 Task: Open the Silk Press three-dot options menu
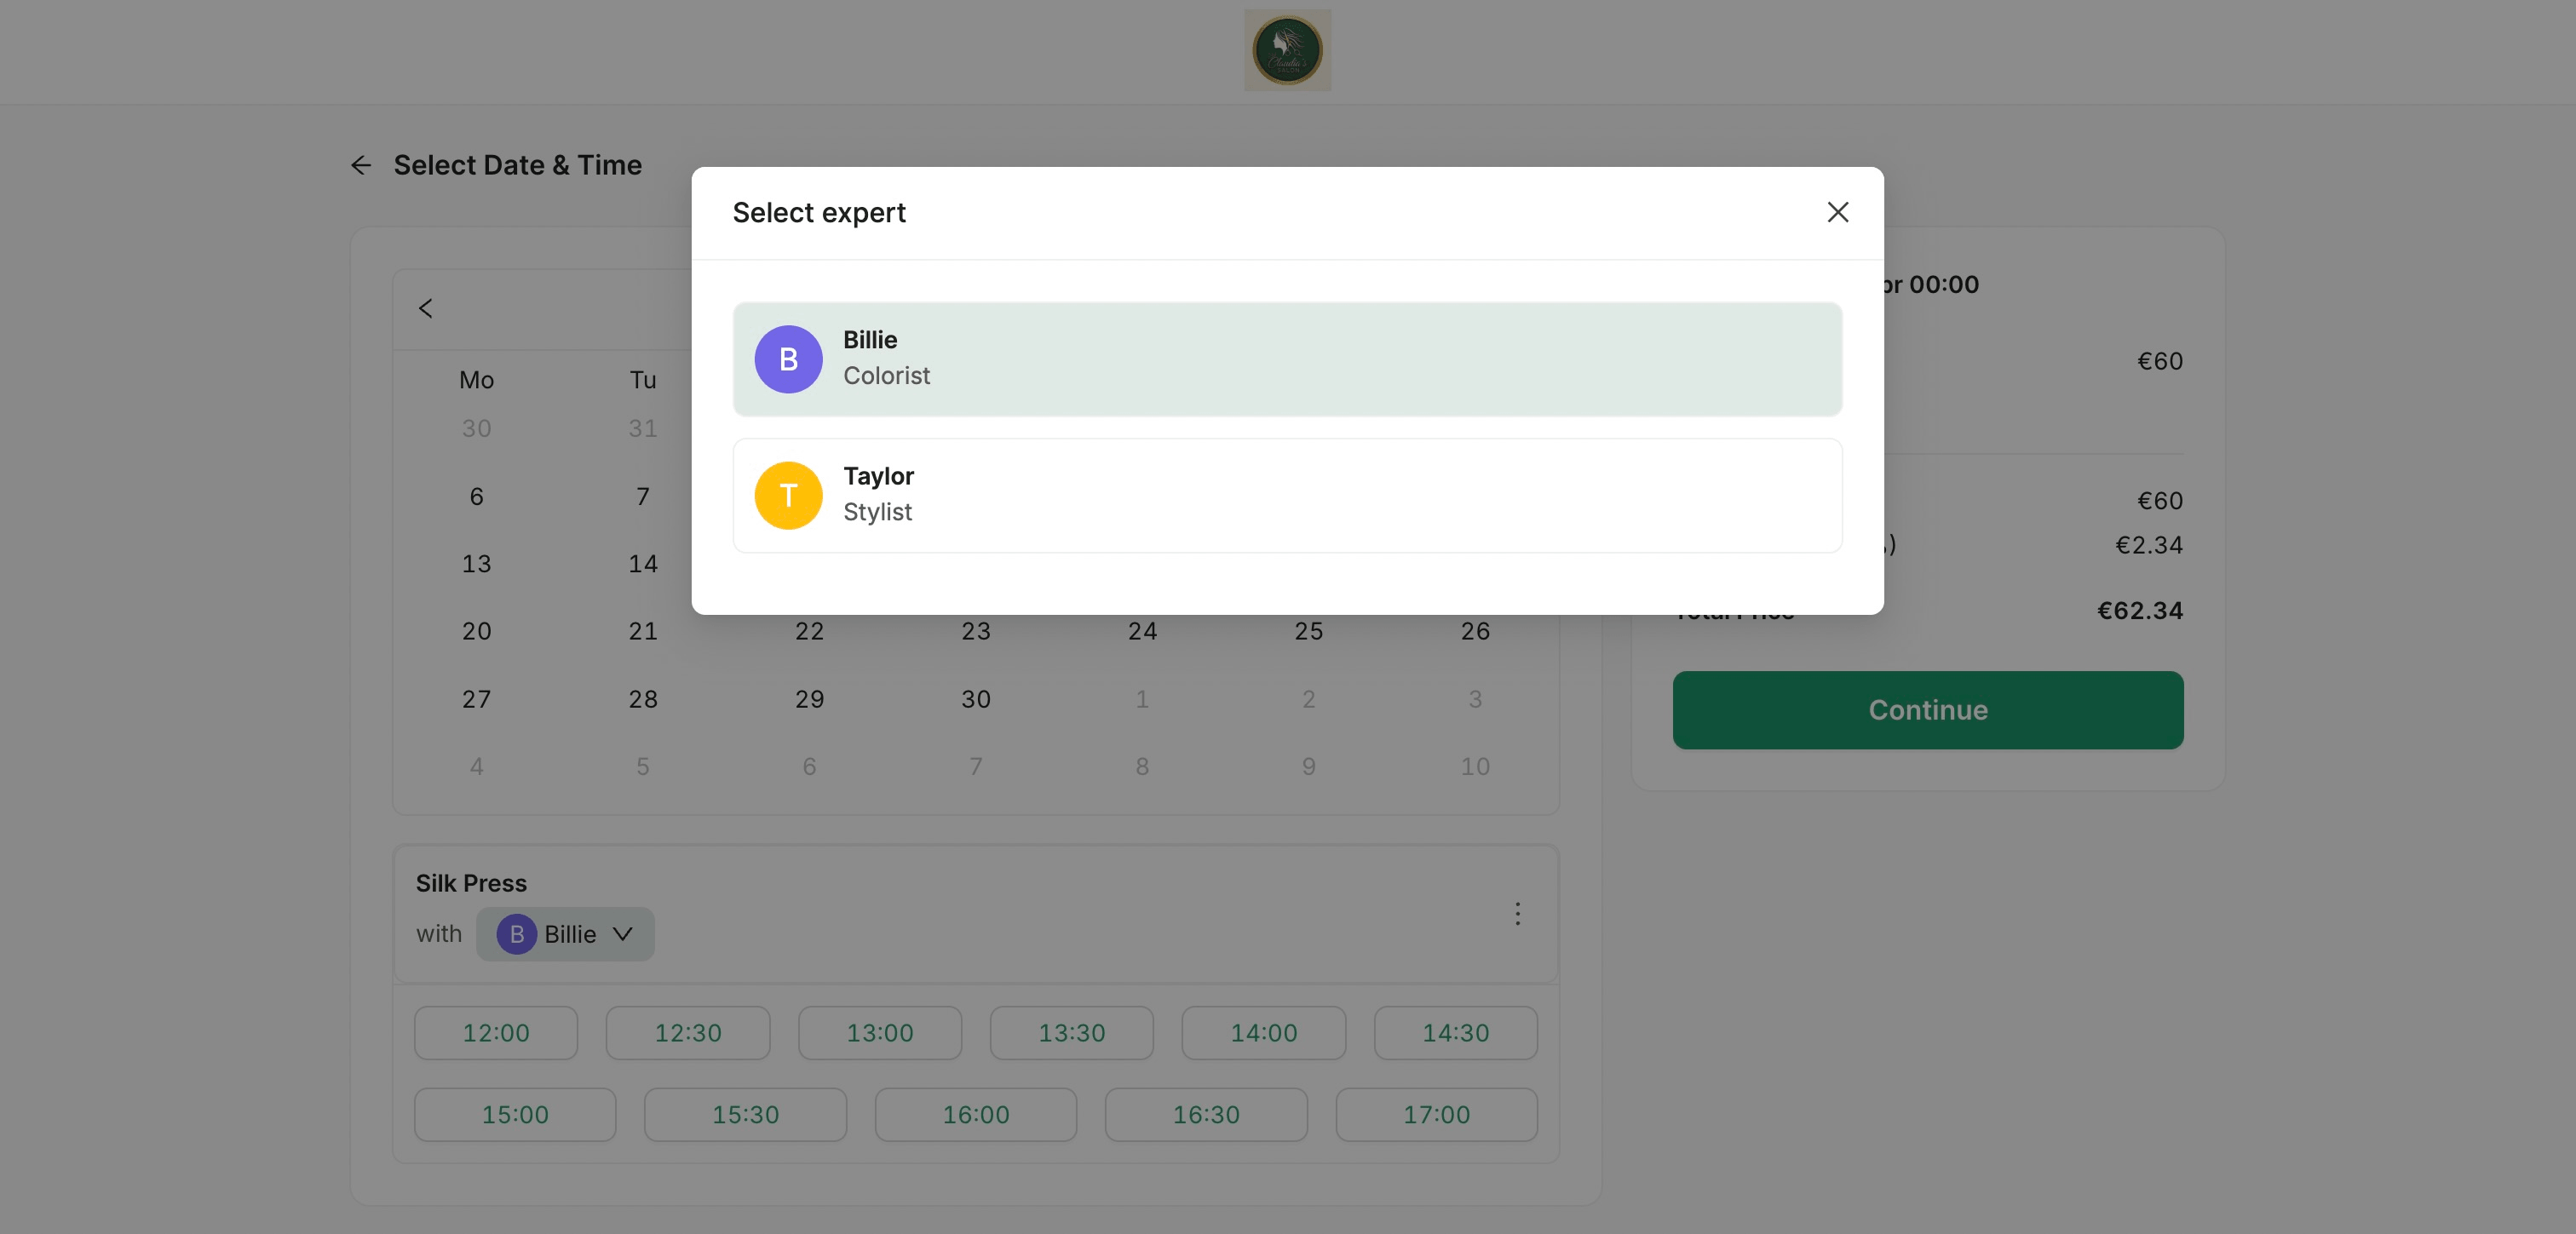[x=1518, y=913]
